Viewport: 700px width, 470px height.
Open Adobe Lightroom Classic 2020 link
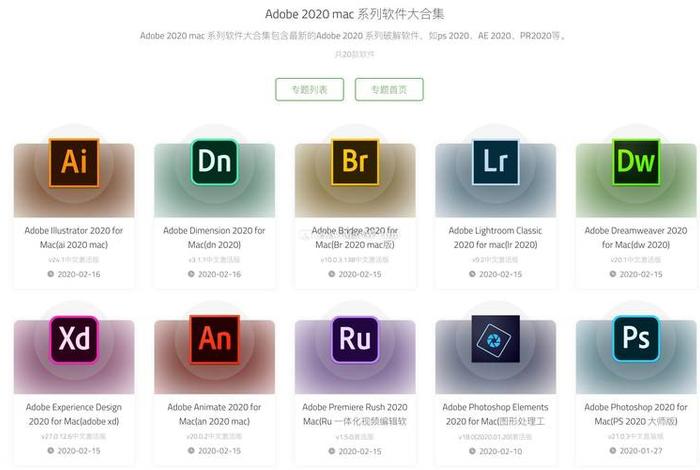tap(496, 237)
